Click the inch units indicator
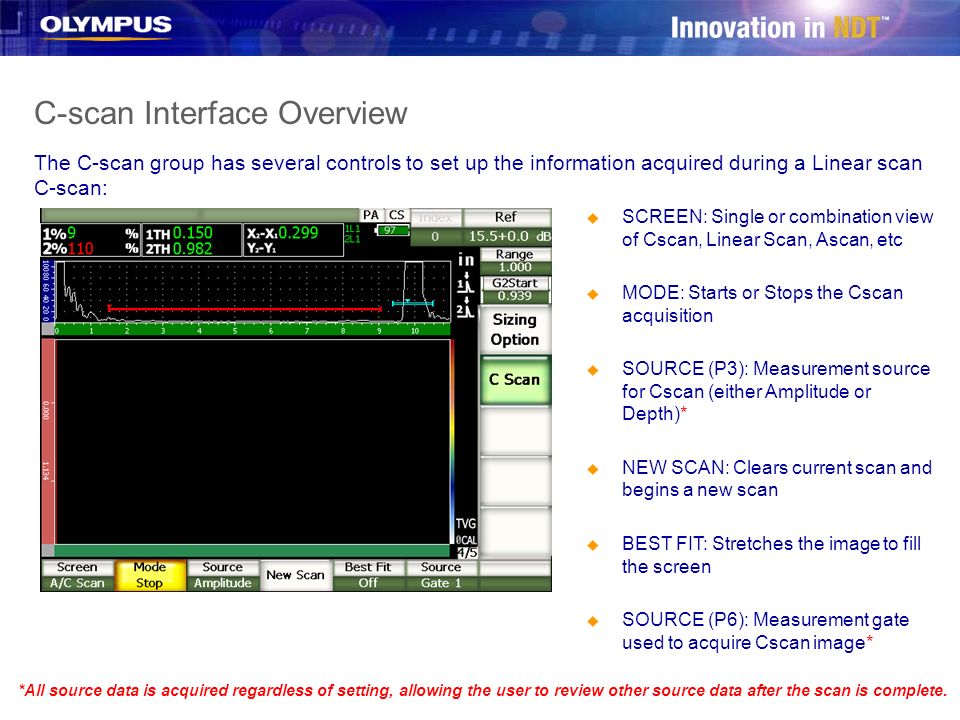This screenshot has height=720, width=960. click(466, 260)
